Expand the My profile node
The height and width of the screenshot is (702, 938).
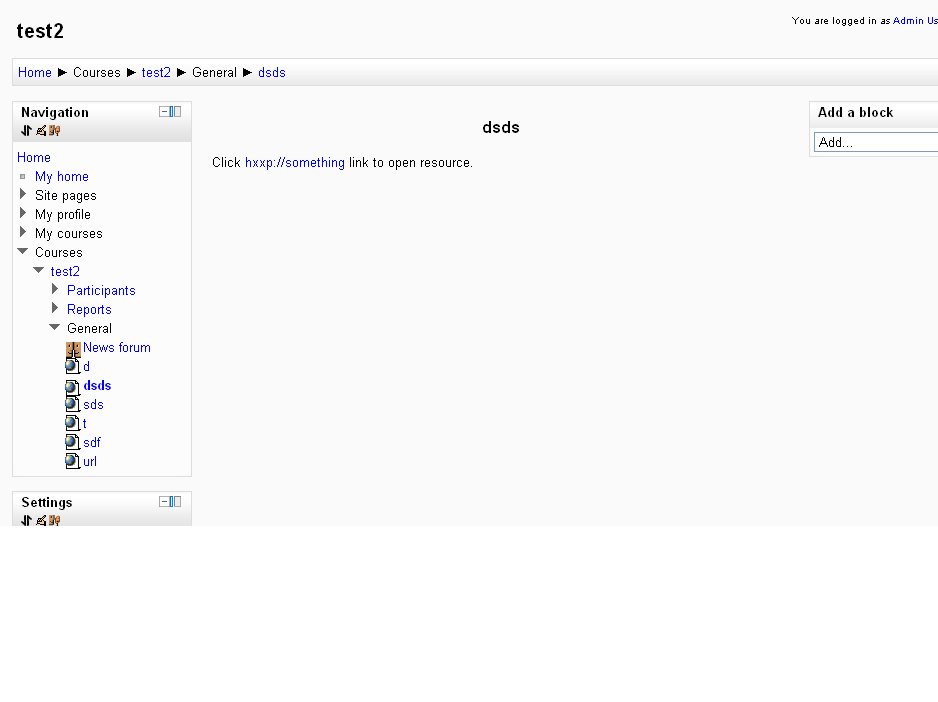(x=23, y=213)
